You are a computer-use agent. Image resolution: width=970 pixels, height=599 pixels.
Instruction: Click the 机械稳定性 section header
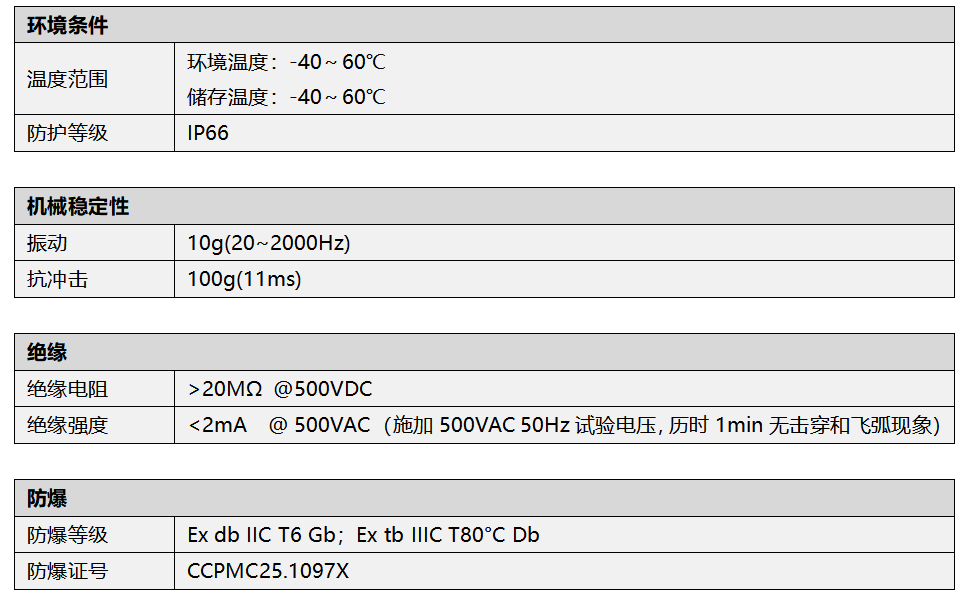click(x=78, y=207)
